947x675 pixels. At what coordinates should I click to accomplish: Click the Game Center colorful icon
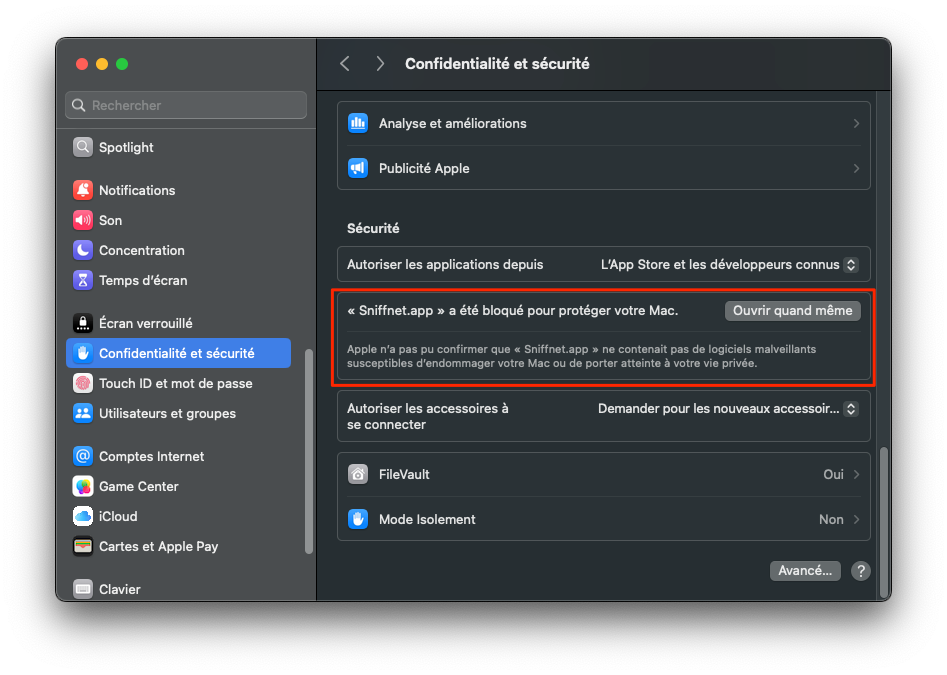click(x=83, y=486)
